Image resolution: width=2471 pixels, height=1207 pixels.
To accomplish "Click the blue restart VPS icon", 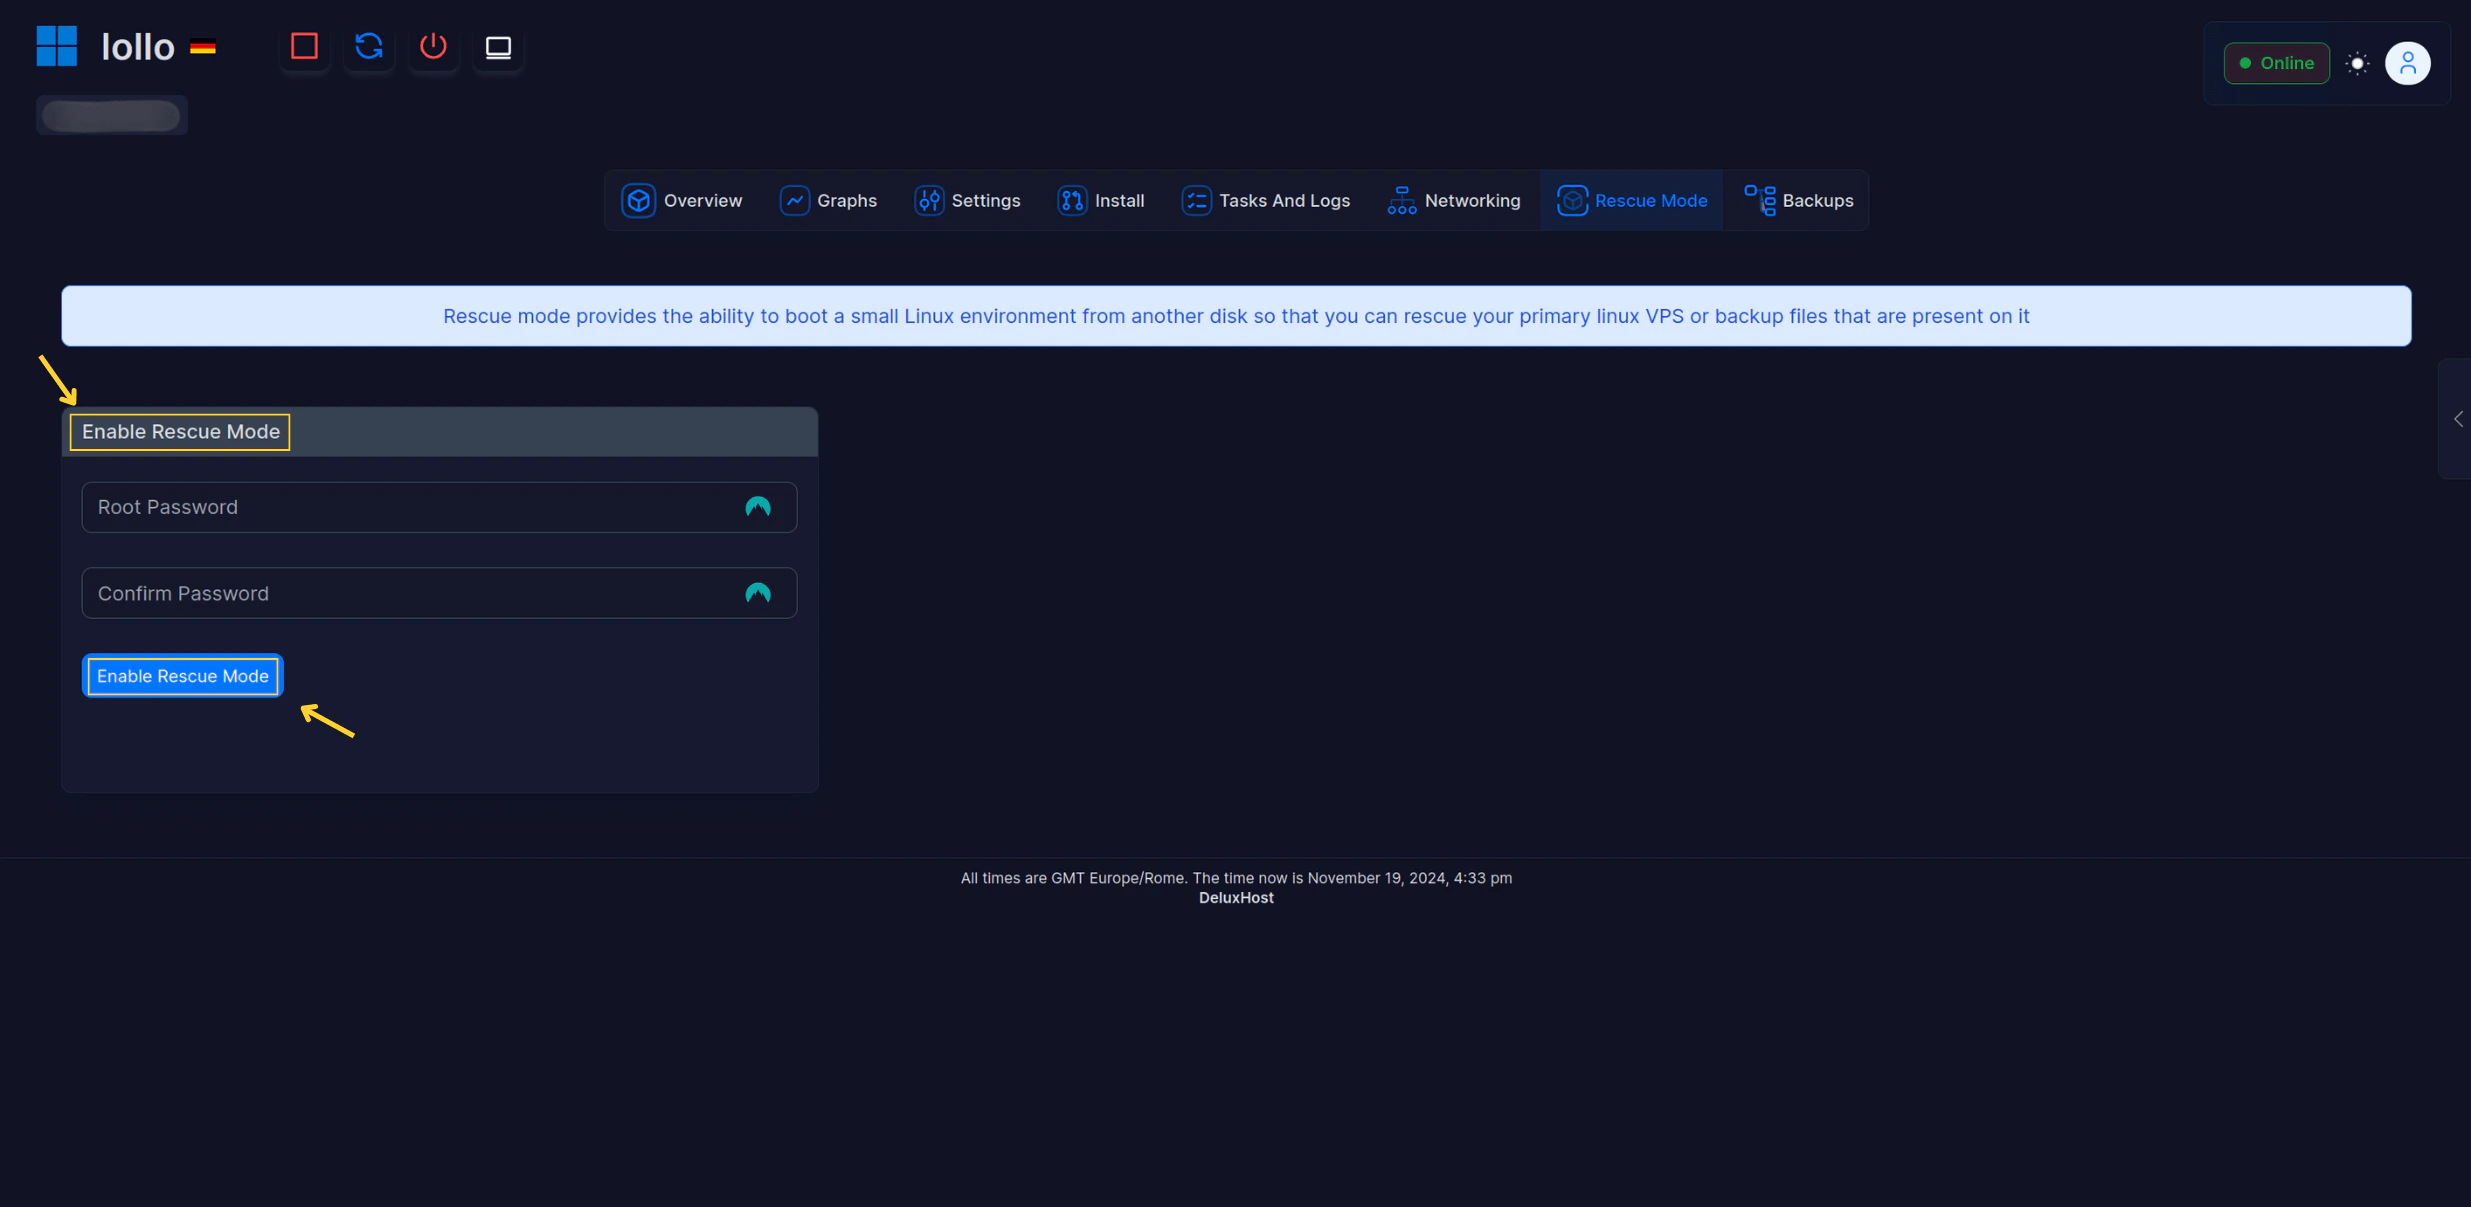I will tap(369, 47).
